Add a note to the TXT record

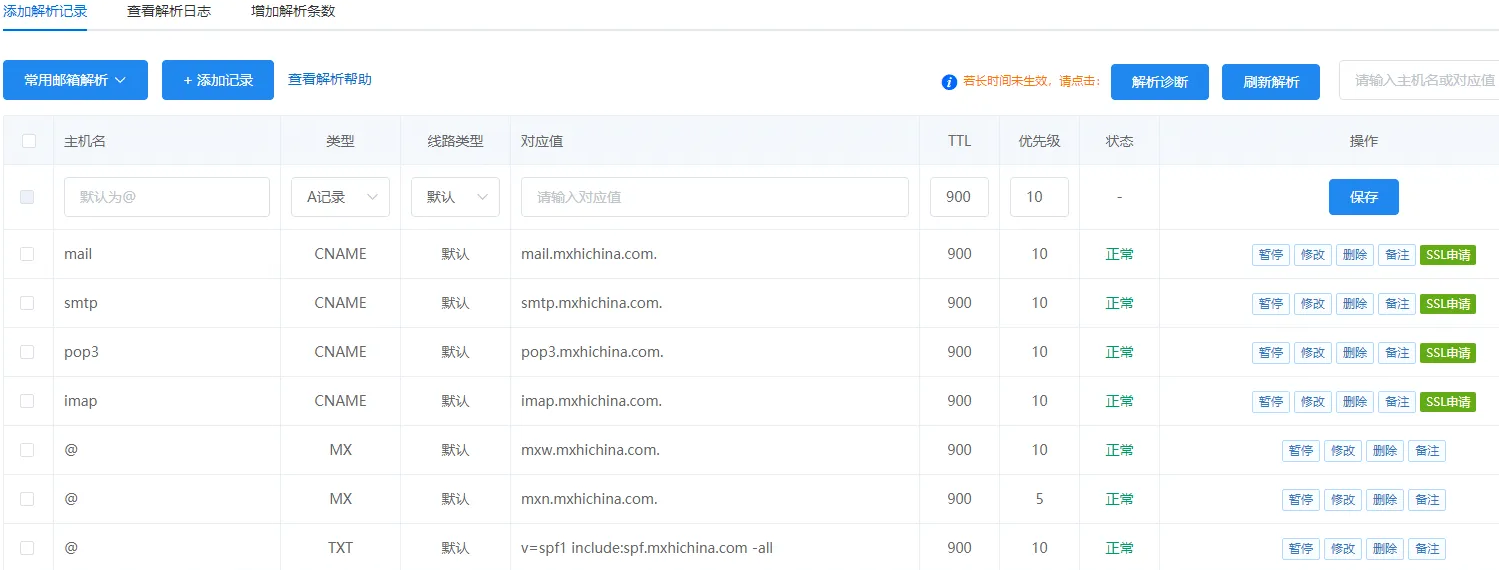[1426, 549]
